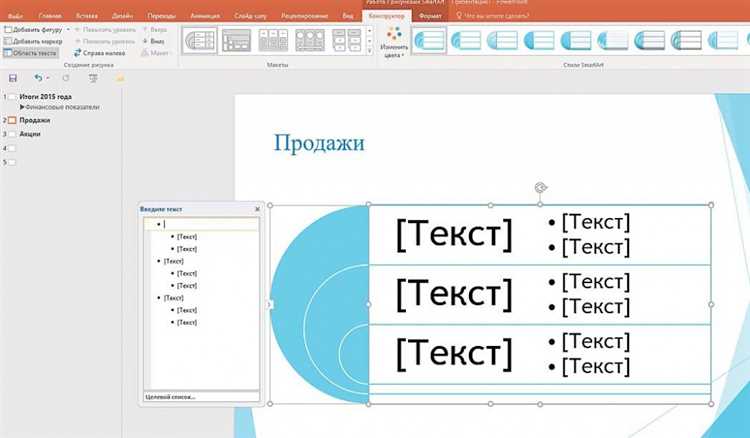Select the Конструктор SmartArt tab
Viewport: 750px width, 438px height.
[x=386, y=16]
